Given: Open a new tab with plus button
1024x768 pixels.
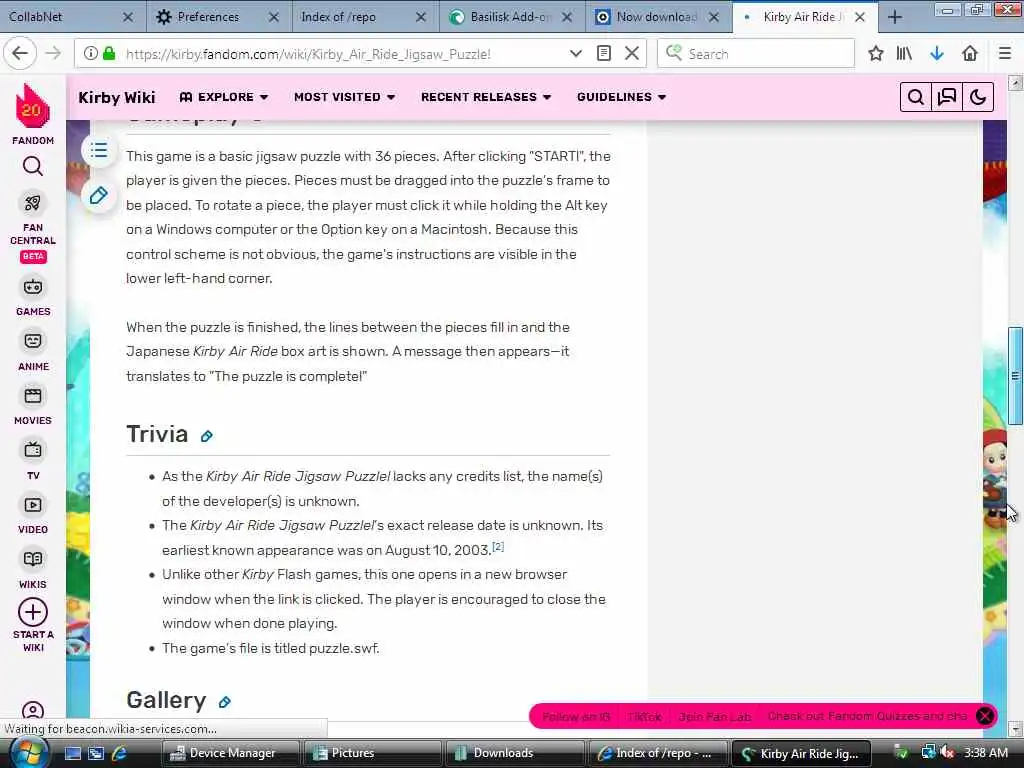Looking at the screenshot, I should coord(895,17).
